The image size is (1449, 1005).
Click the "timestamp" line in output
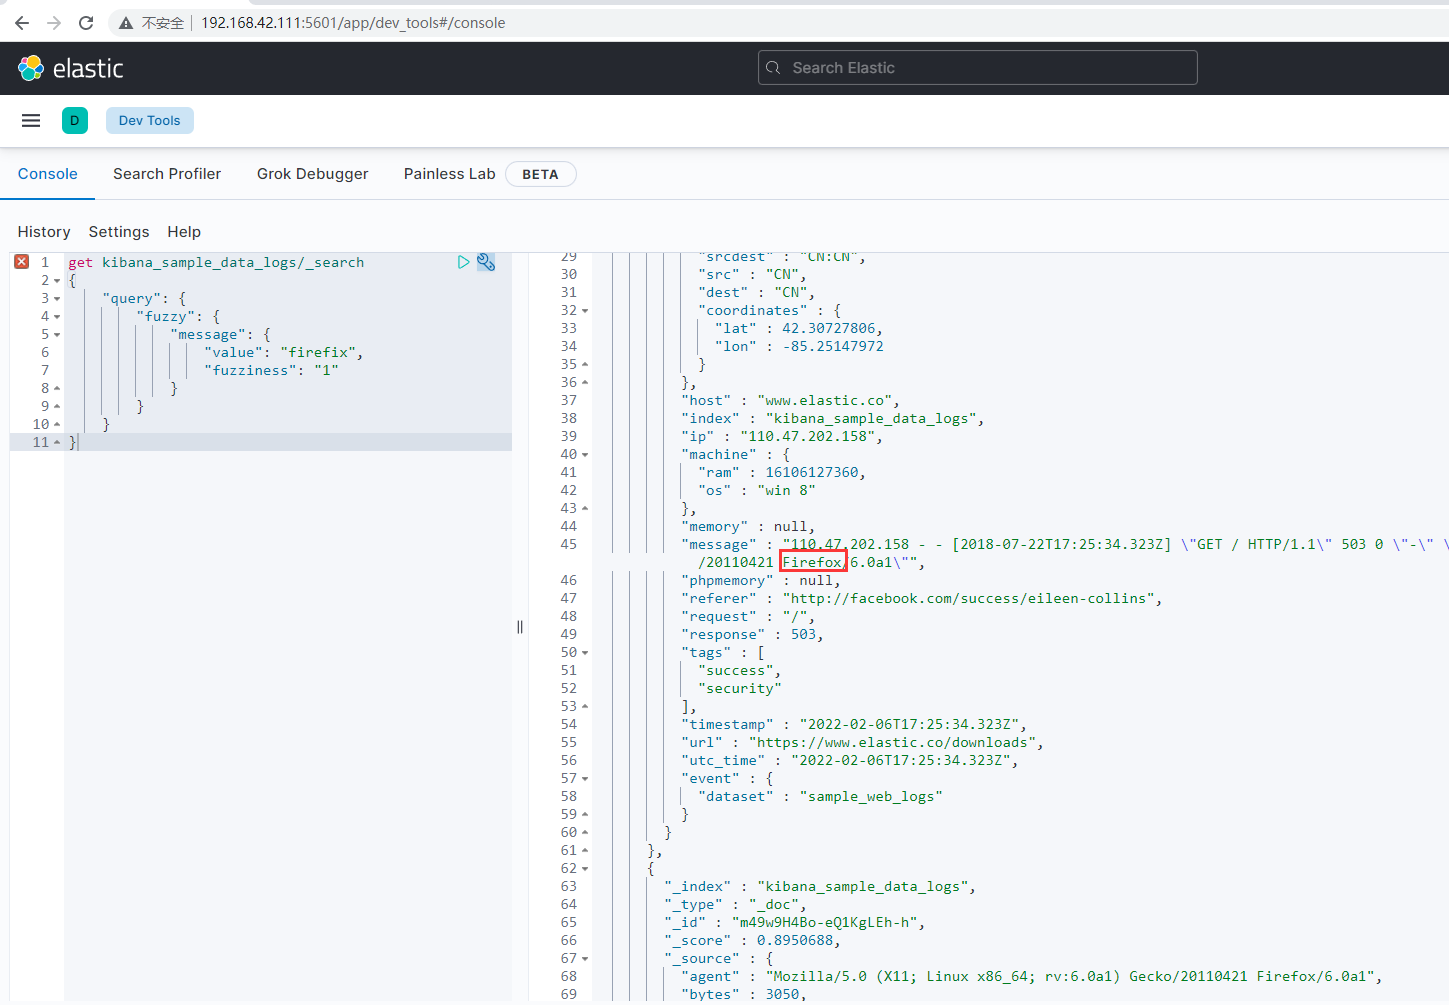click(x=854, y=725)
